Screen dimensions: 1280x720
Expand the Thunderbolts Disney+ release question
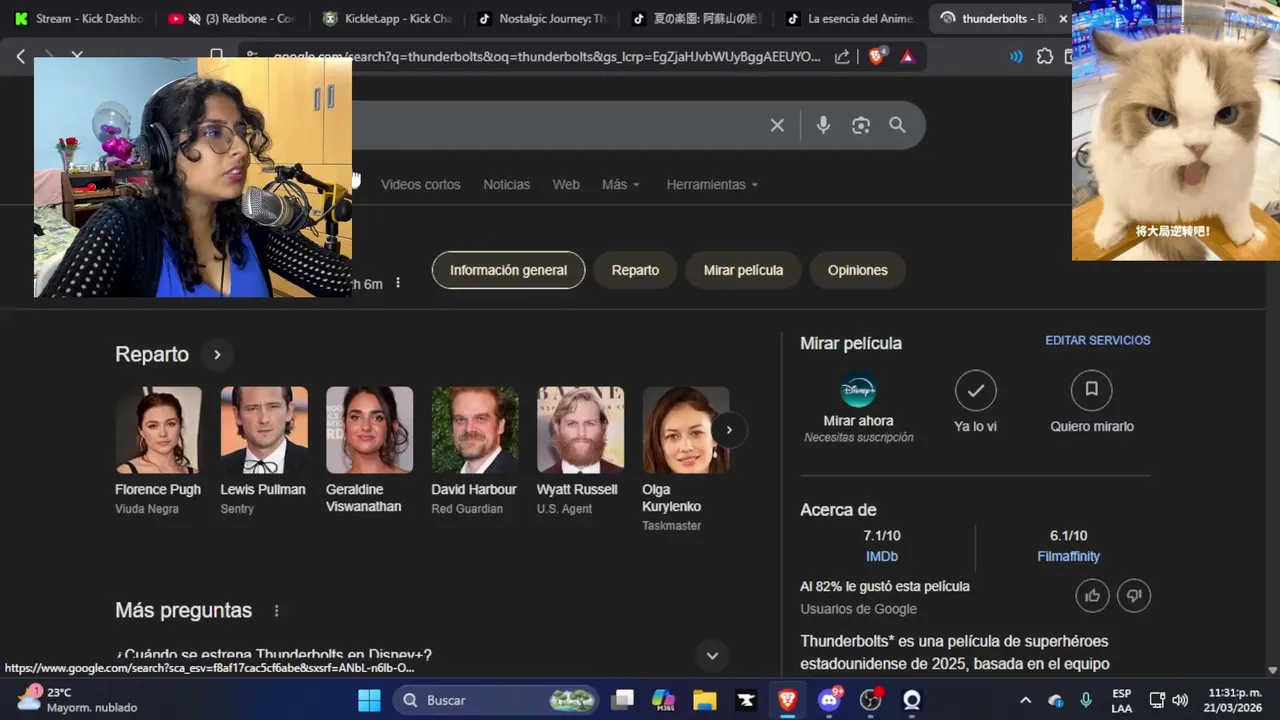(712, 656)
